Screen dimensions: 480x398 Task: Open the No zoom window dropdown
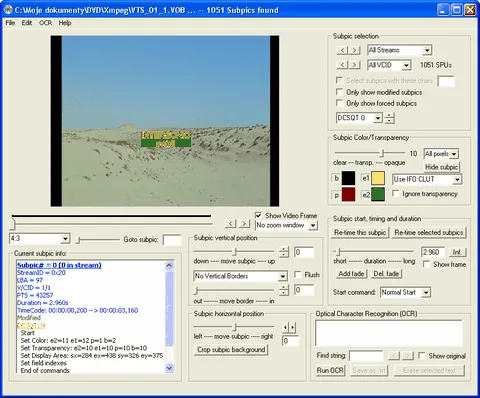tap(313, 225)
